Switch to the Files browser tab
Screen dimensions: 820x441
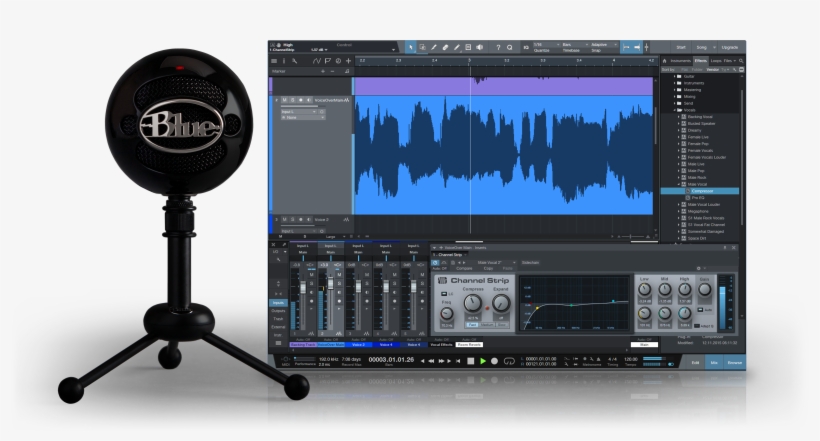727,61
